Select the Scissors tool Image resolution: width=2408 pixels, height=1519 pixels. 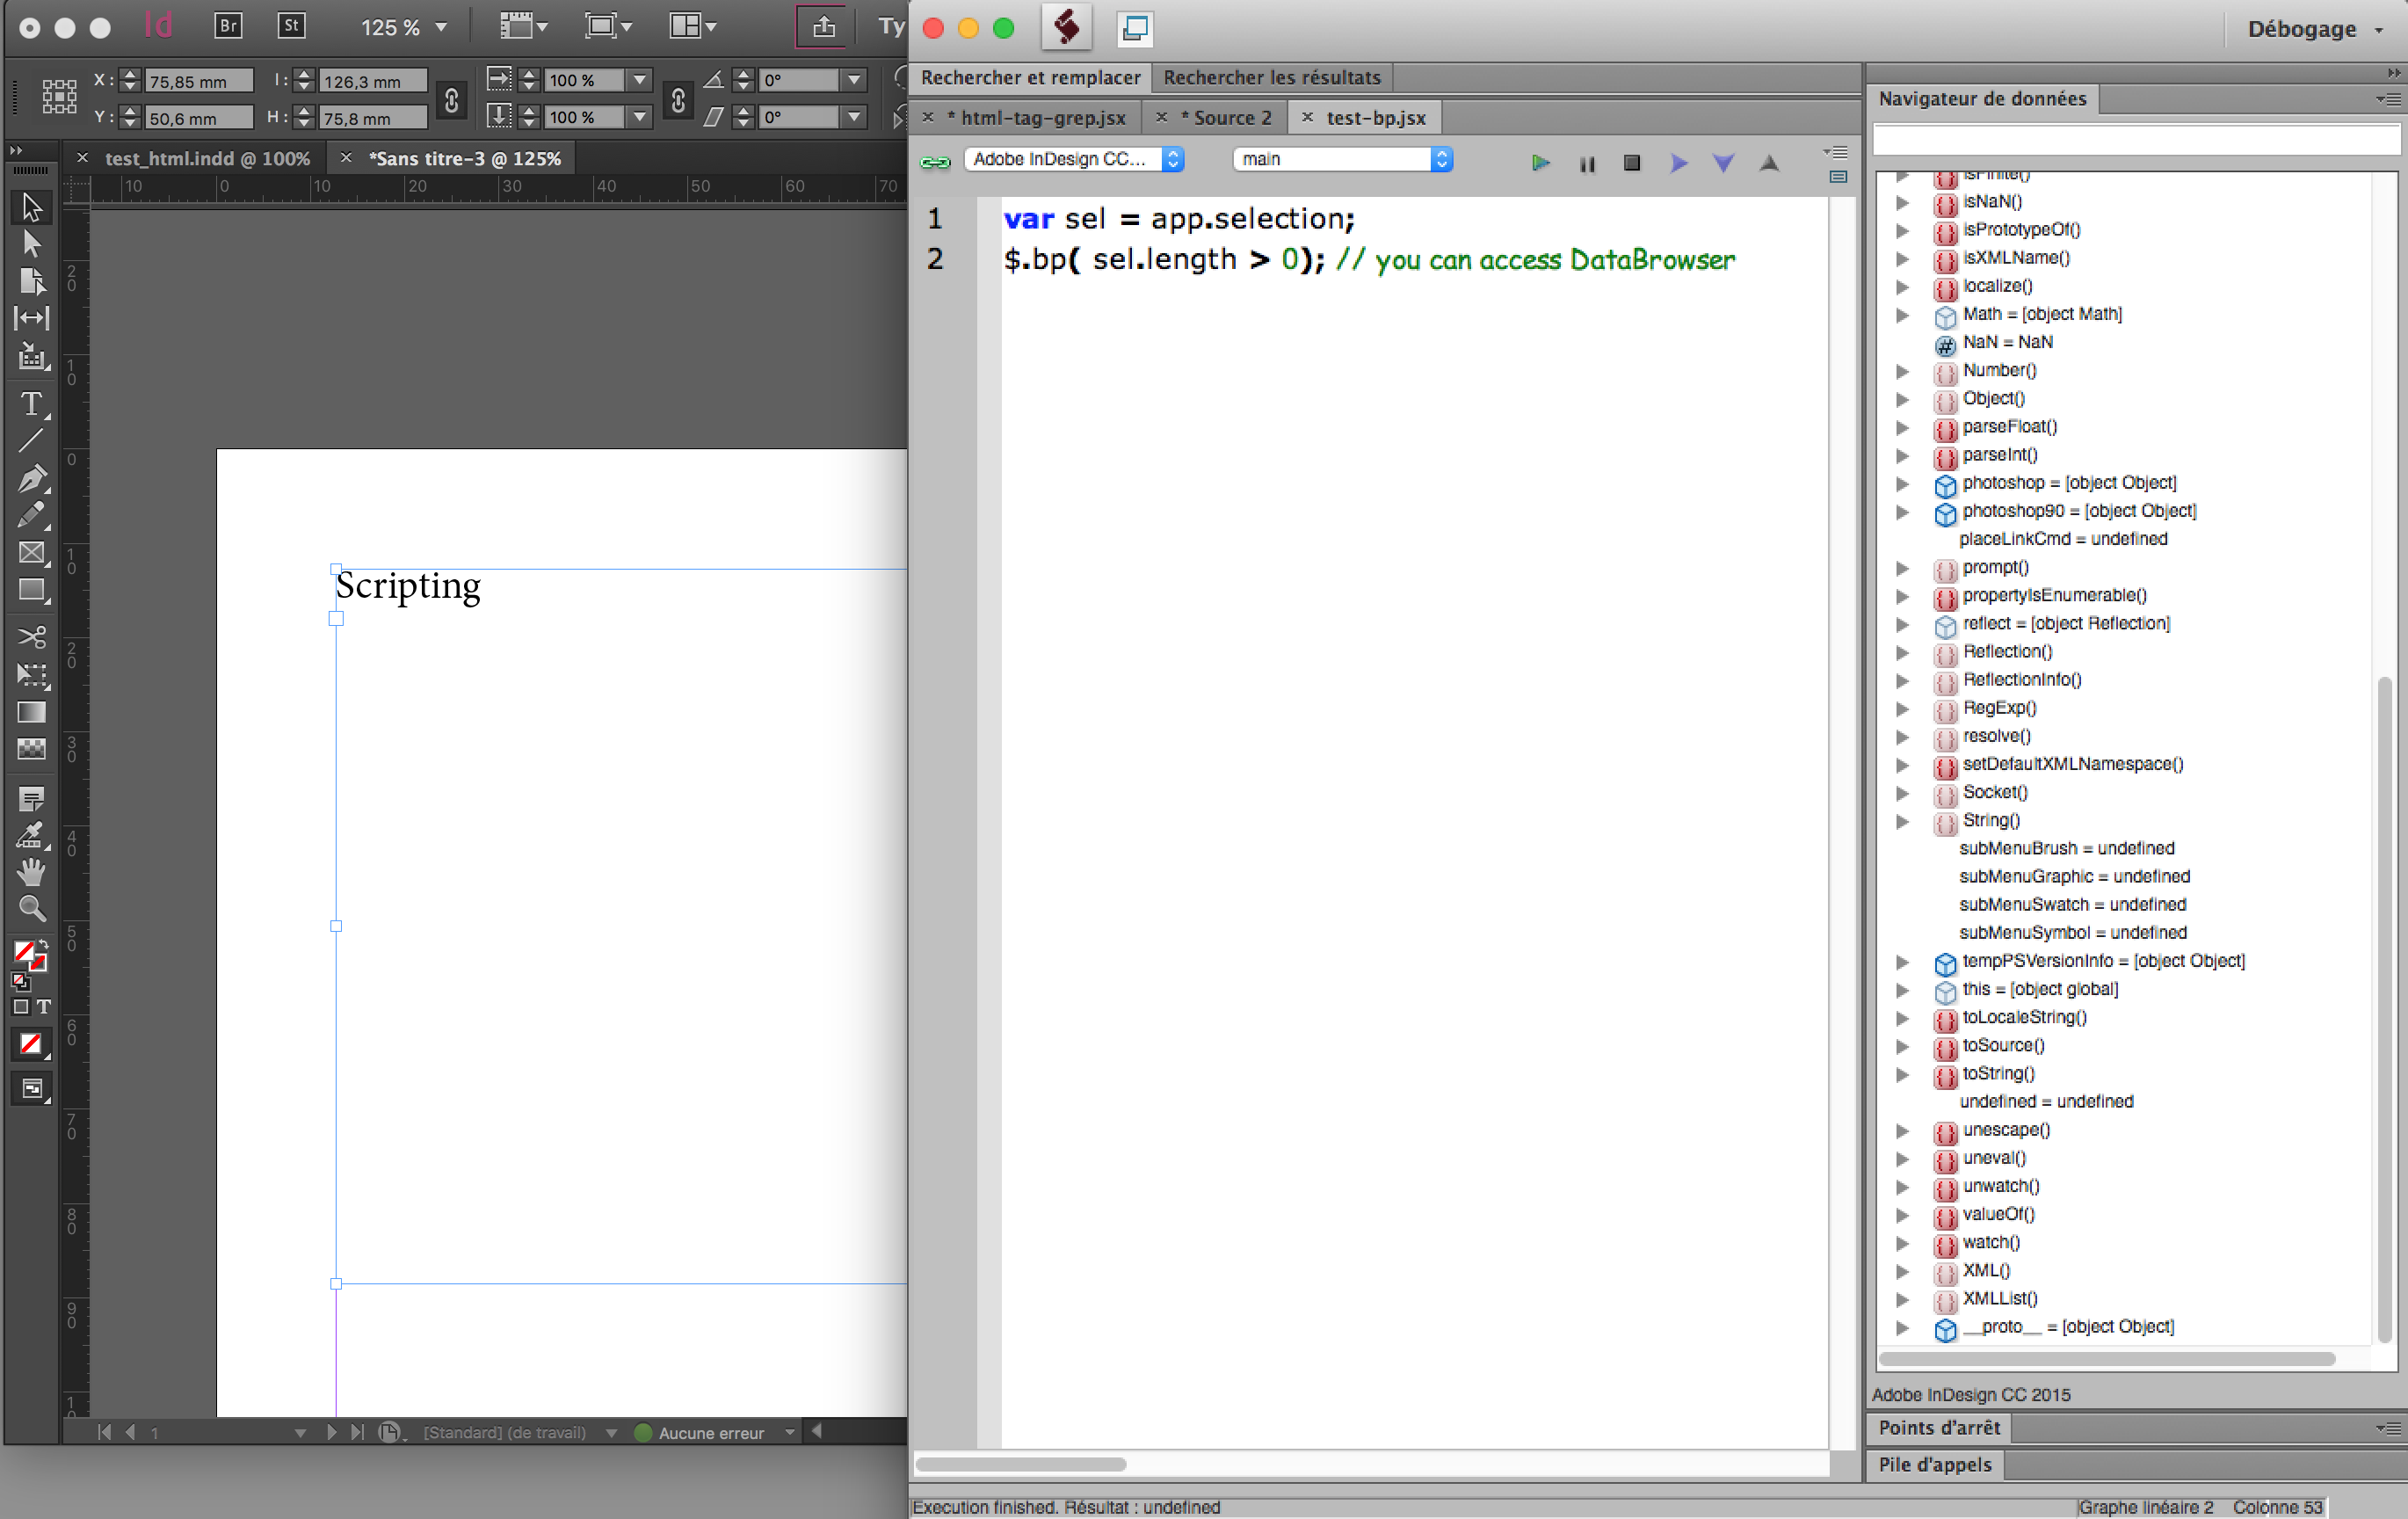[x=32, y=637]
